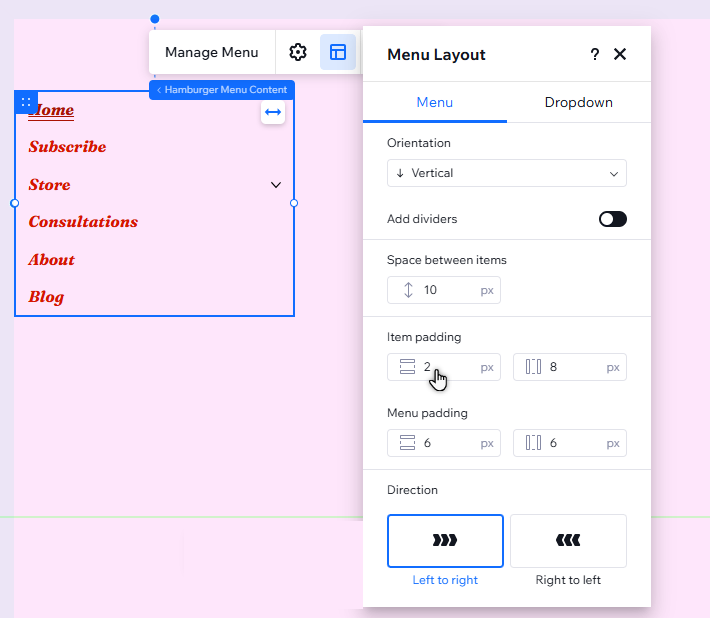Click Space between items field
This screenshot has height=618, width=710.
click(x=444, y=290)
